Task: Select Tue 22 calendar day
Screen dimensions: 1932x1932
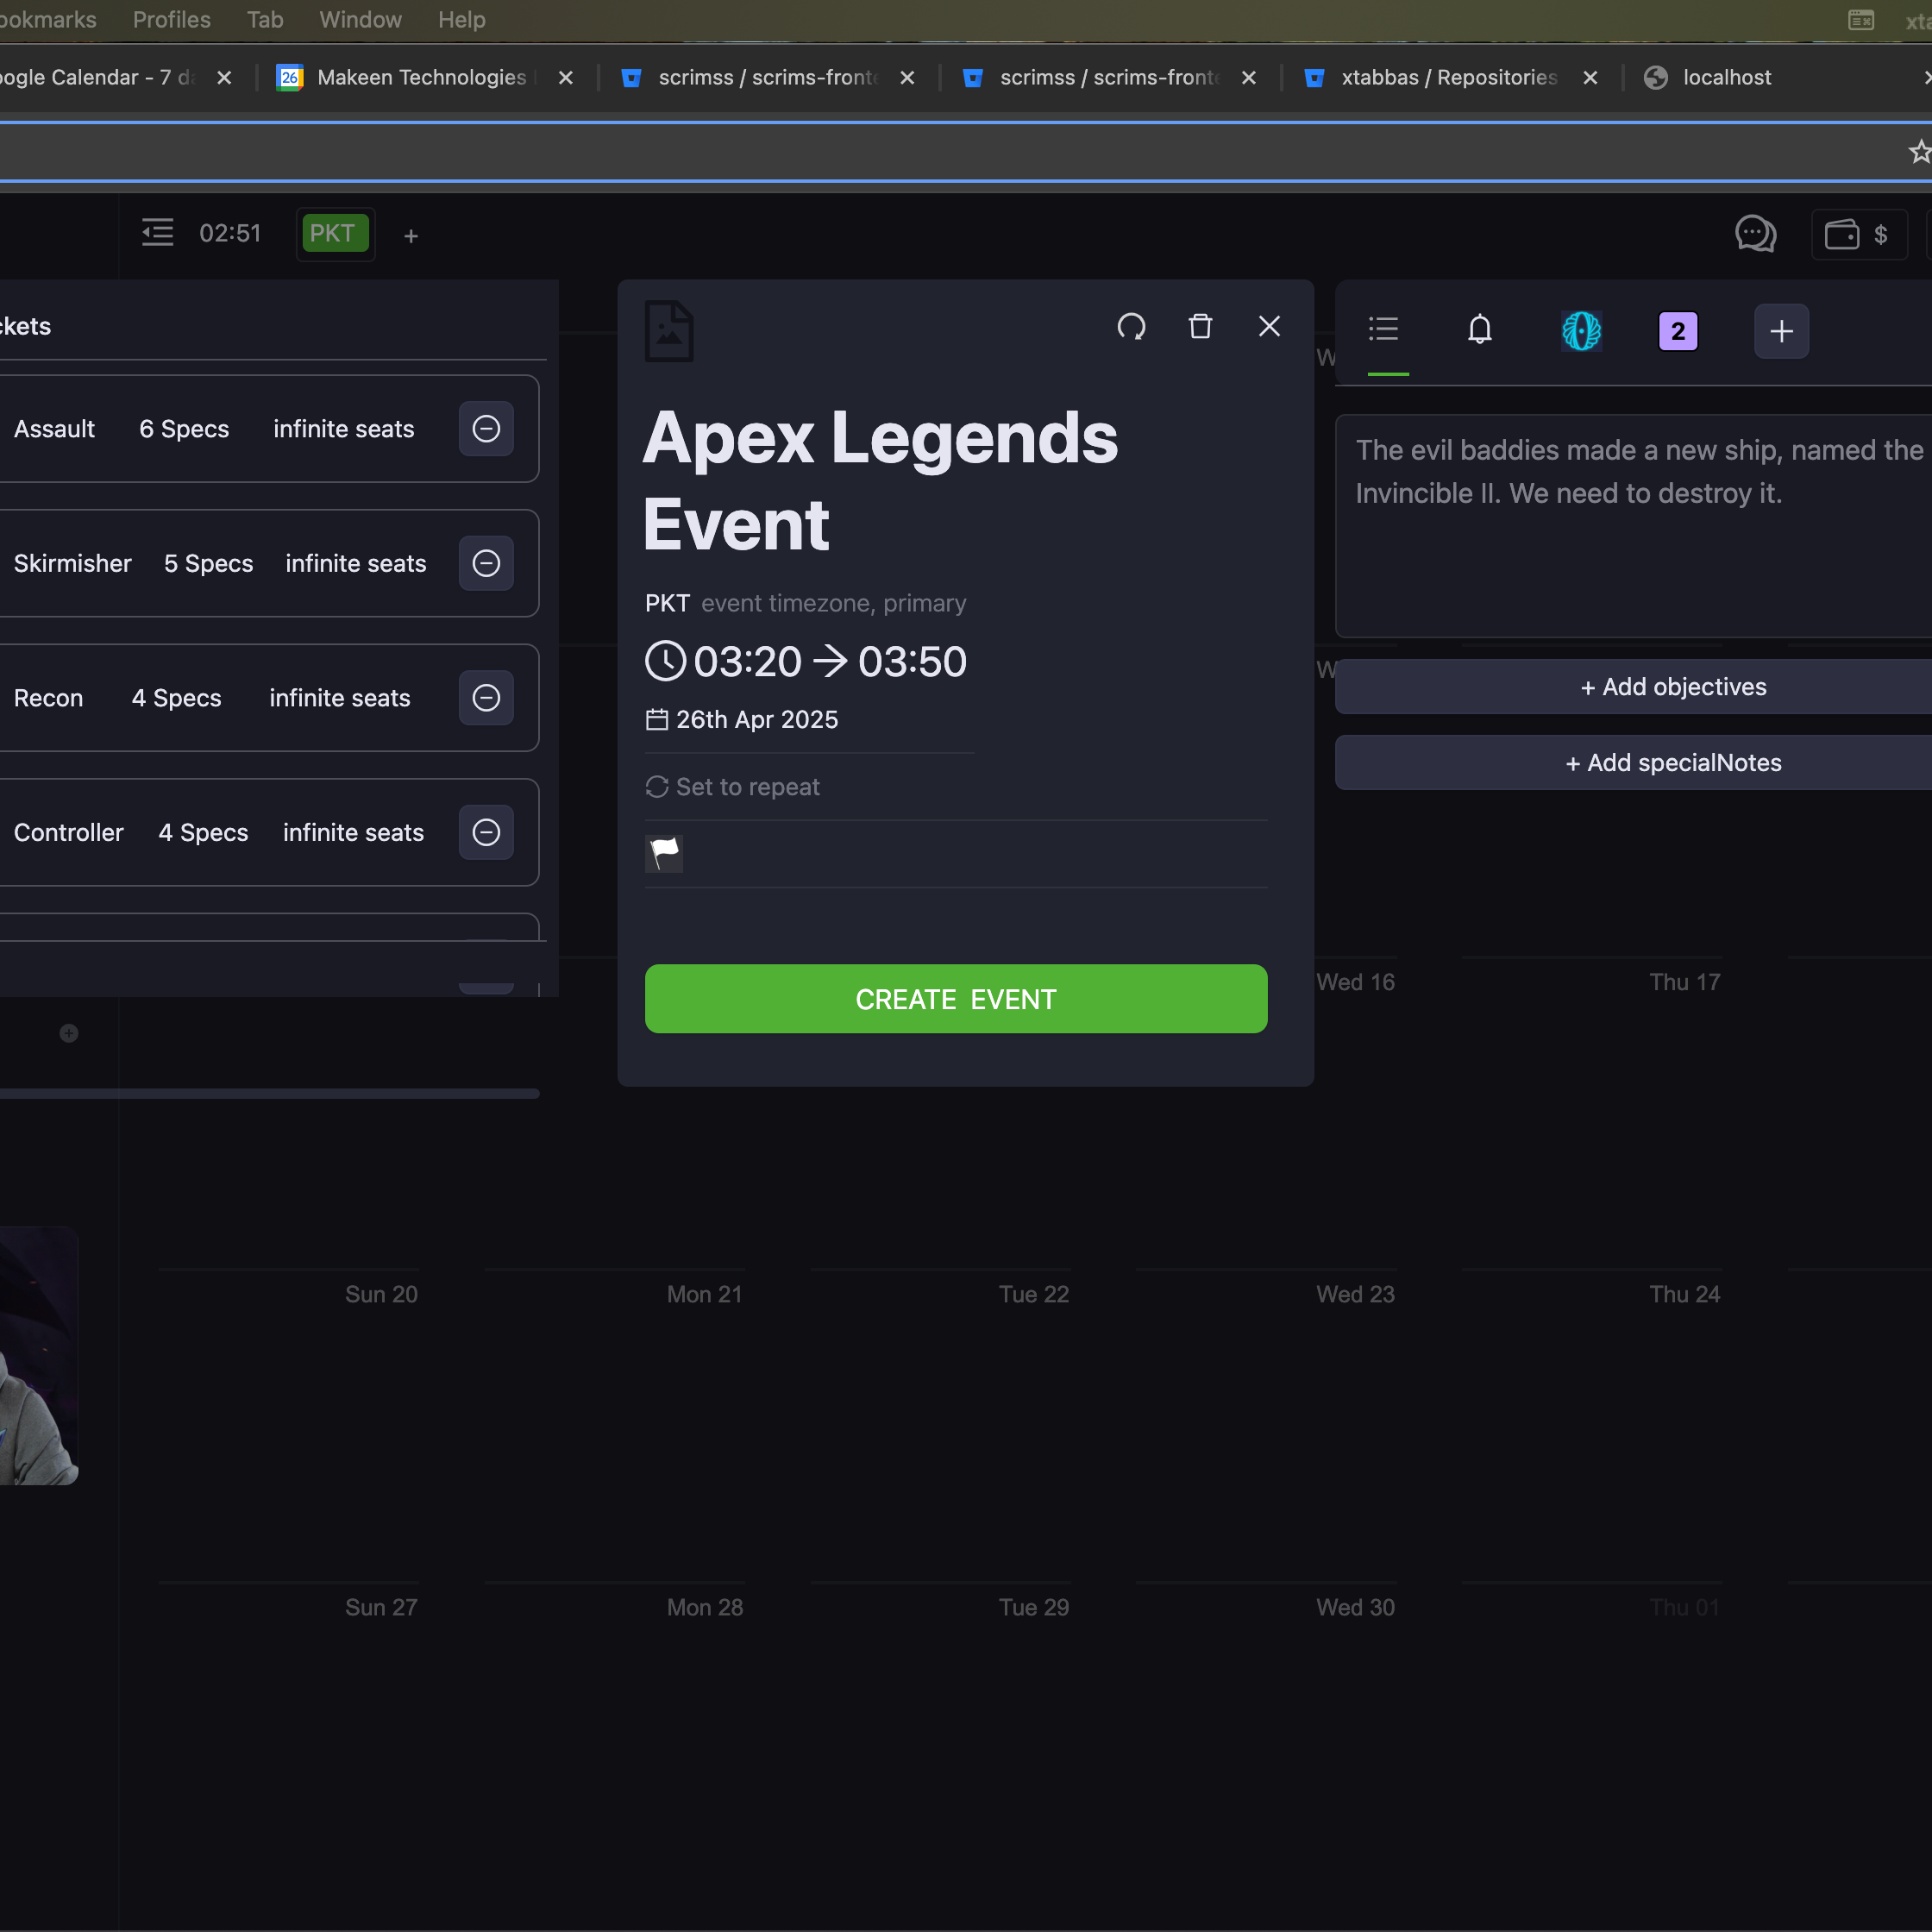Action: (x=1034, y=1294)
